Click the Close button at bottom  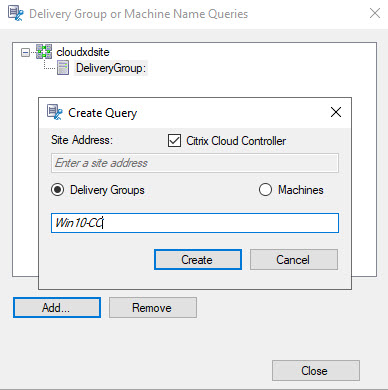[316, 370]
